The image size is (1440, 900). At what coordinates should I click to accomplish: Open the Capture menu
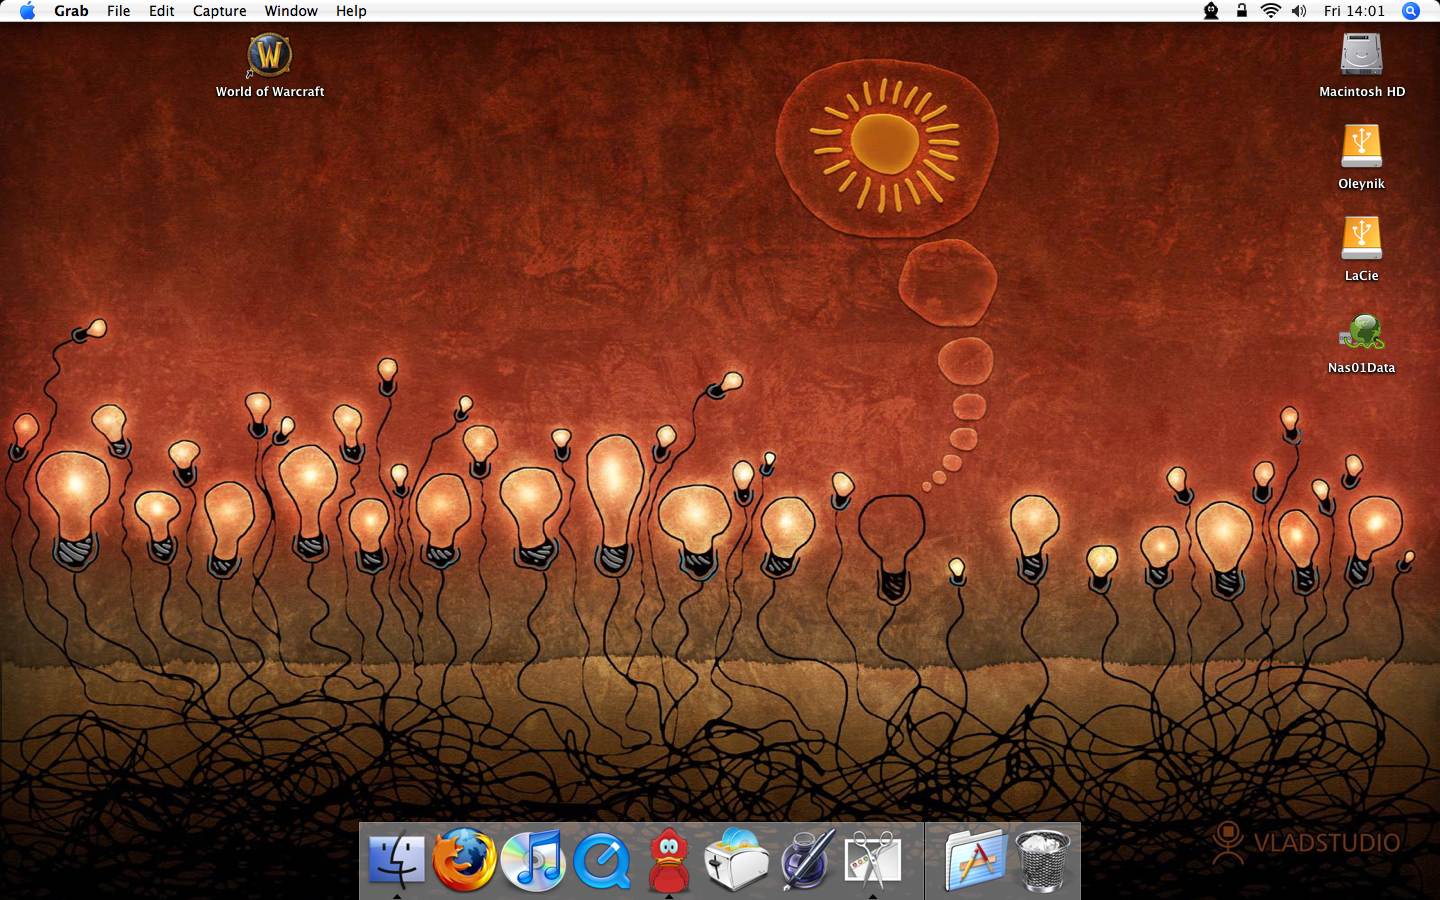point(219,11)
